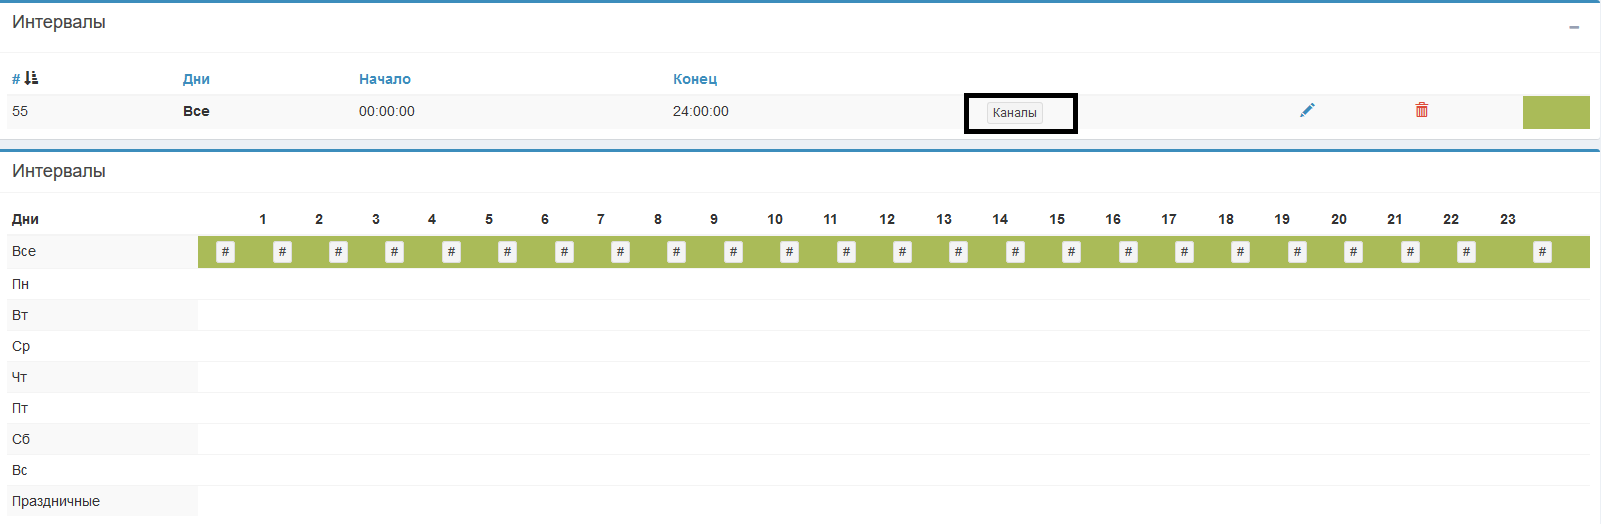Click the # marker under hour 18

click(x=1240, y=252)
